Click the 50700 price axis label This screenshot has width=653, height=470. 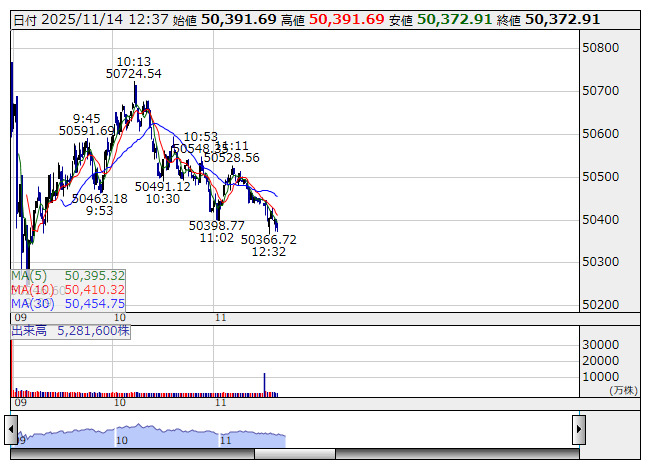tap(601, 91)
